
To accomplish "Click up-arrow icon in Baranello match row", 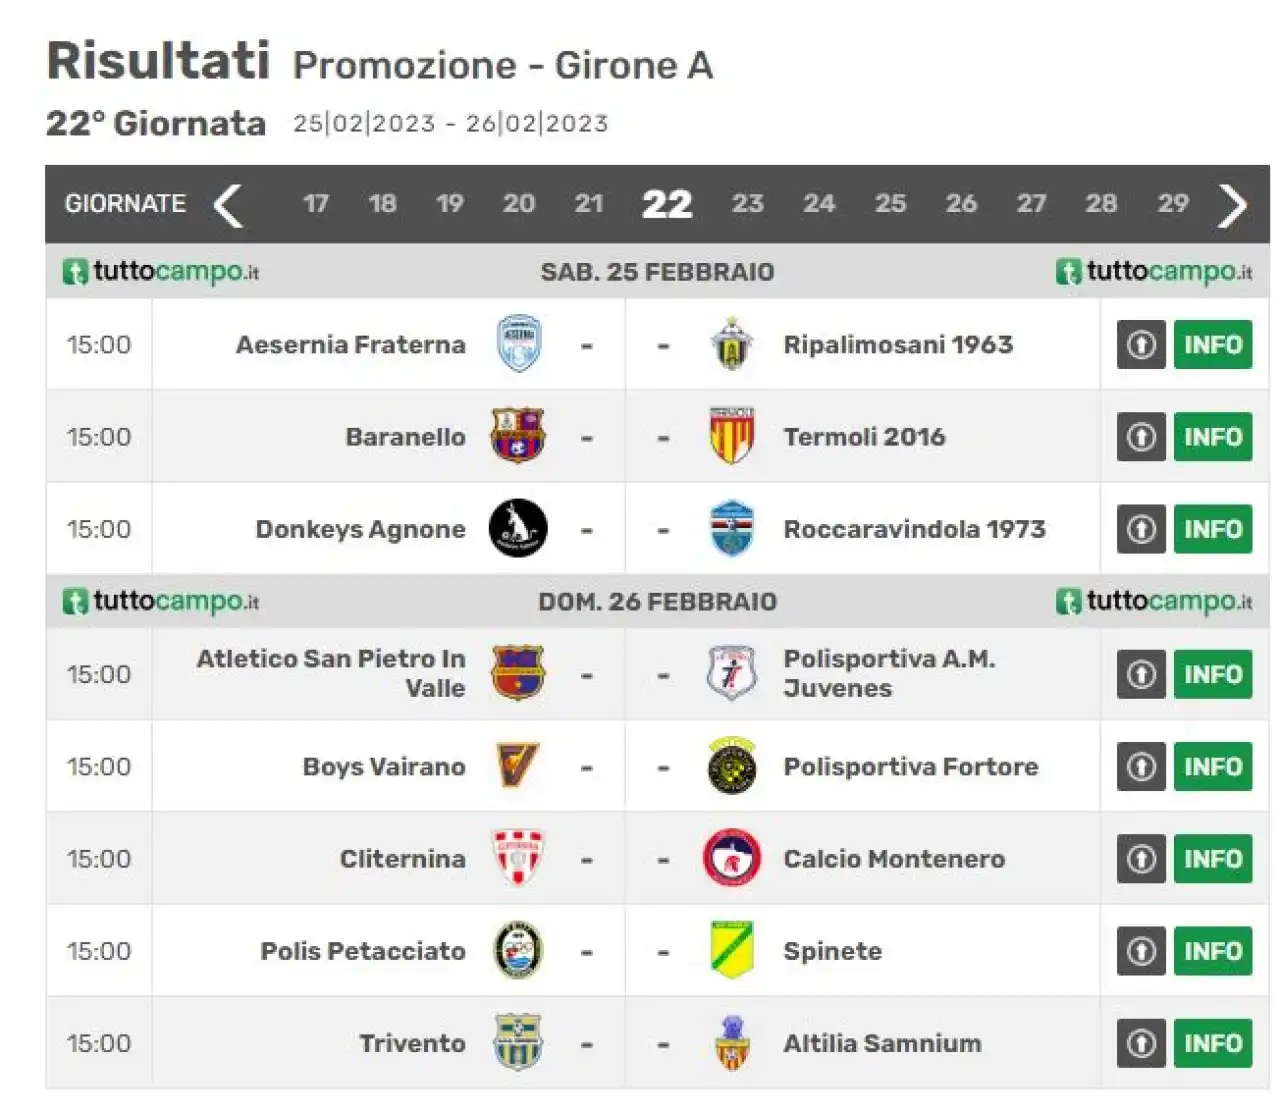I will pos(1141,437).
